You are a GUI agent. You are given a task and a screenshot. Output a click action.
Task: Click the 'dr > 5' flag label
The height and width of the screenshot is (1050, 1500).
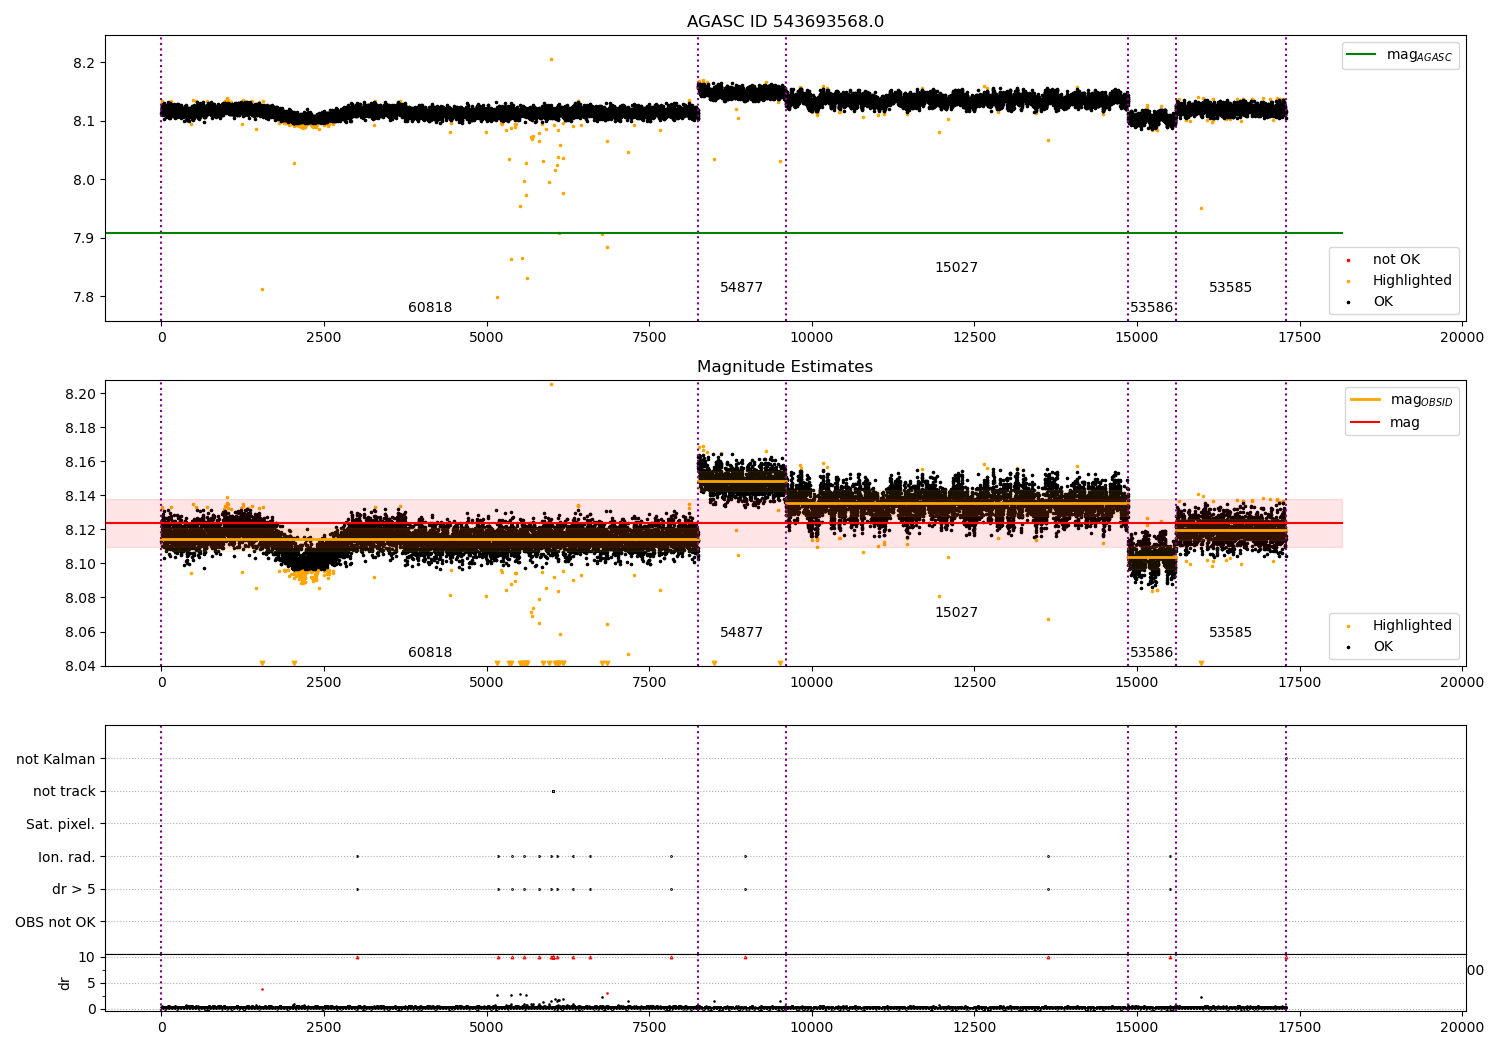(74, 890)
